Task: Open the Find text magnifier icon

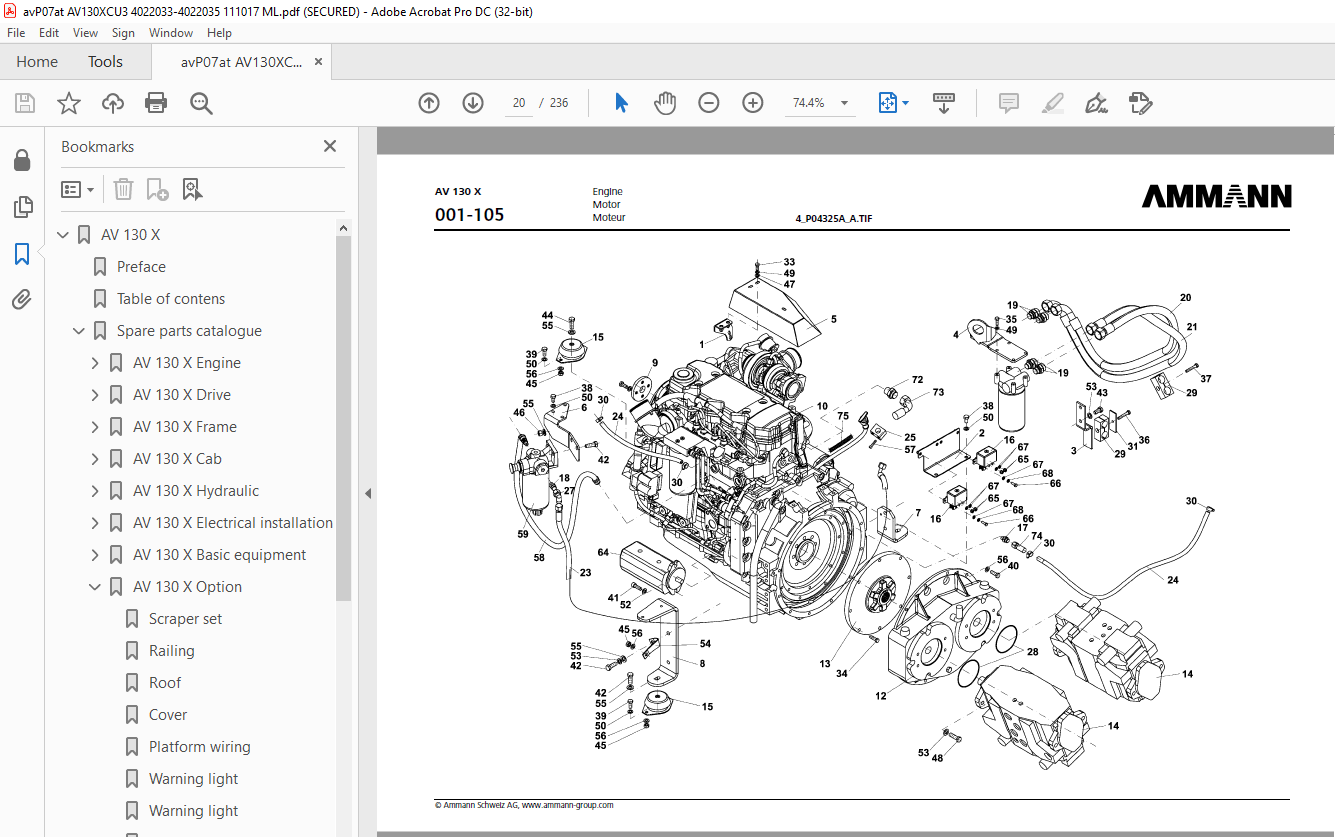Action: point(201,103)
